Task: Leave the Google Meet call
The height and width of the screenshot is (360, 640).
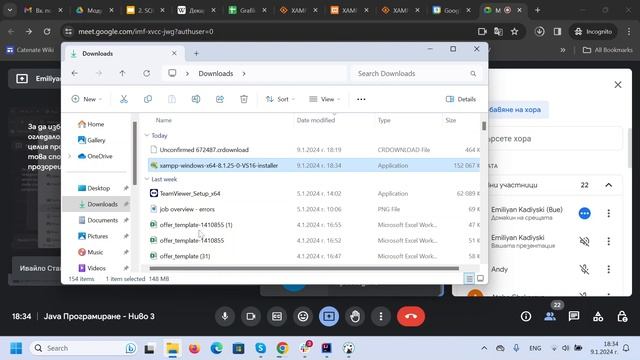Action: tap(411, 316)
